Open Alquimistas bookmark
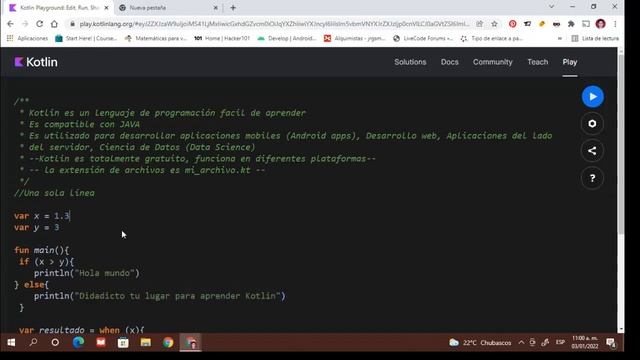 354,38
